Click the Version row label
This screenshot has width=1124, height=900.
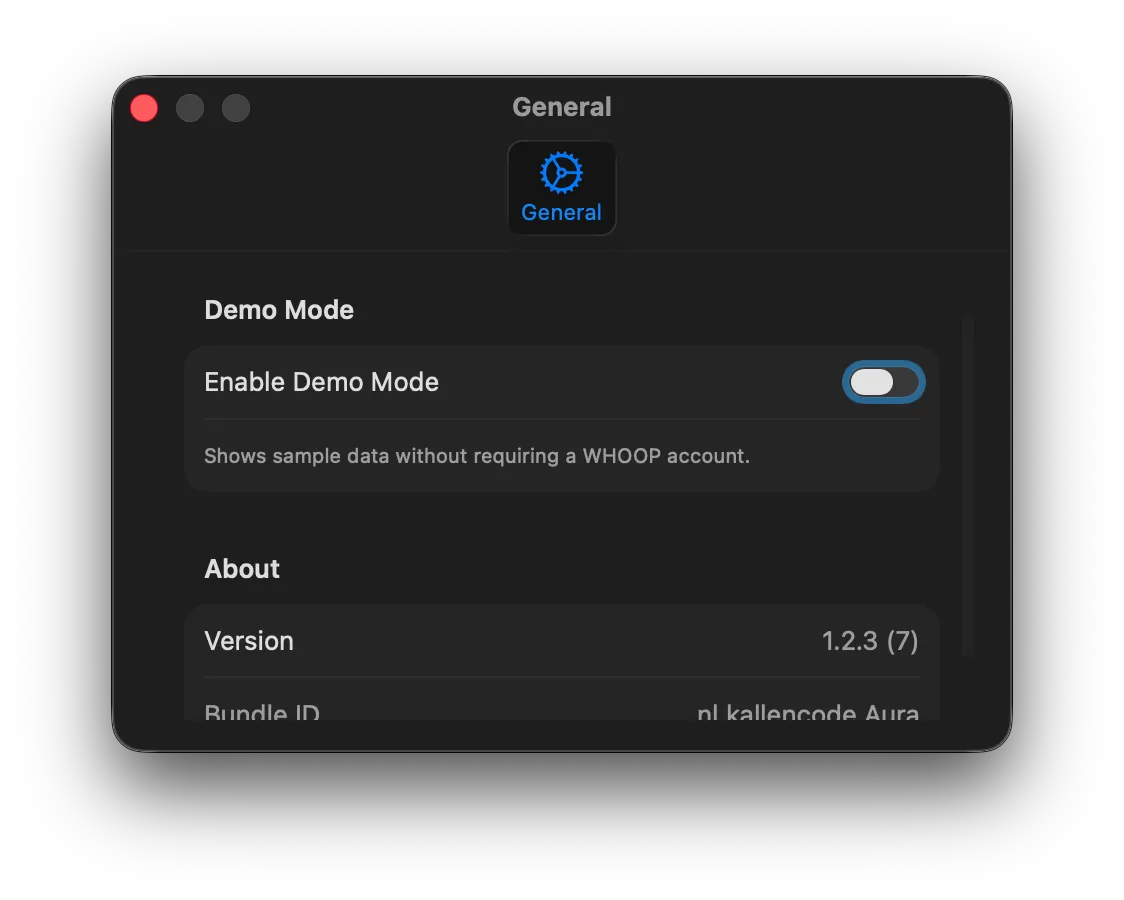click(x=249, y=641)
